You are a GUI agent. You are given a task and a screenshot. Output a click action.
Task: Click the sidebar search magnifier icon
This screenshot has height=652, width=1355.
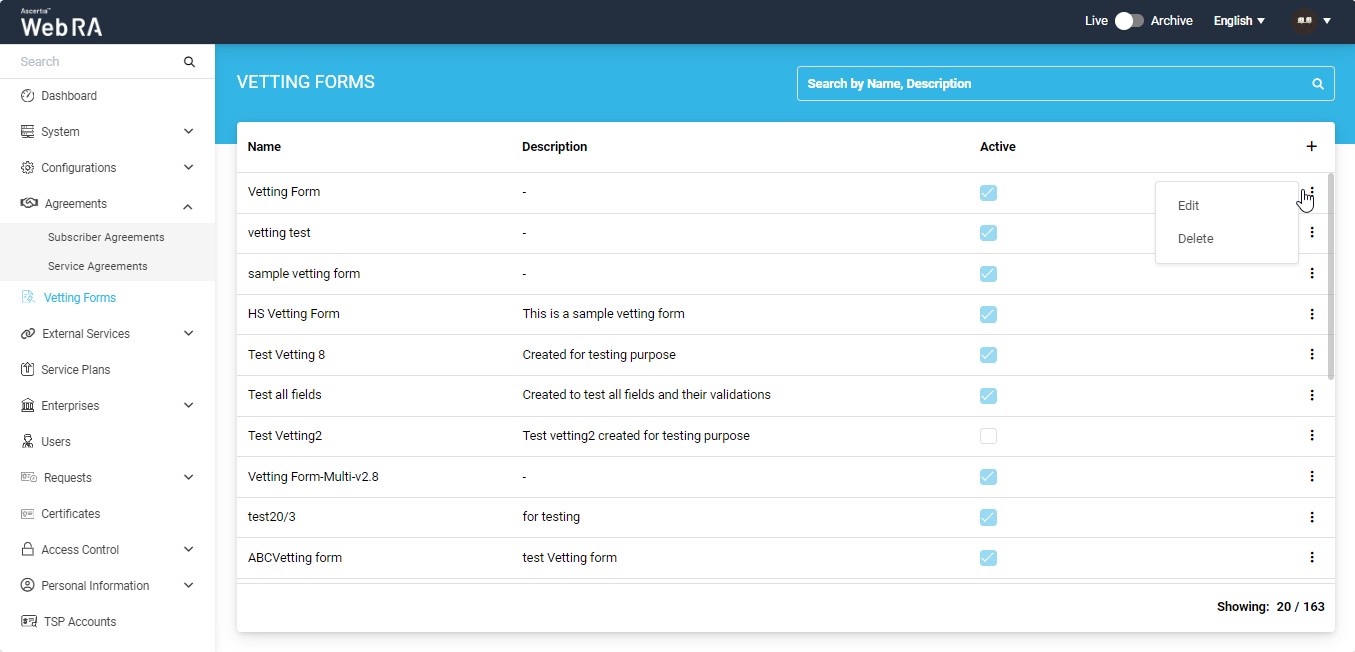click(189, 62)
